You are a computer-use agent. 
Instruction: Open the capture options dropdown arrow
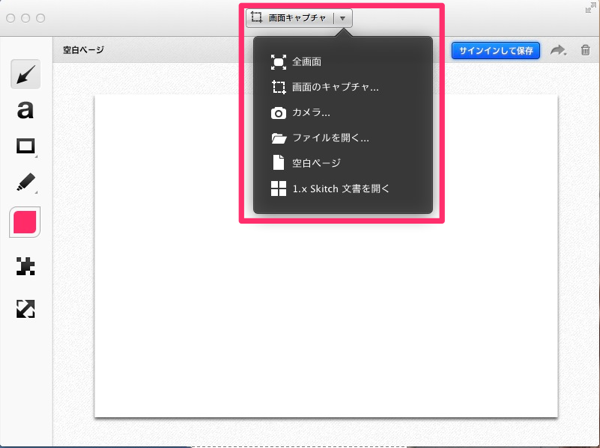point(343,18)
